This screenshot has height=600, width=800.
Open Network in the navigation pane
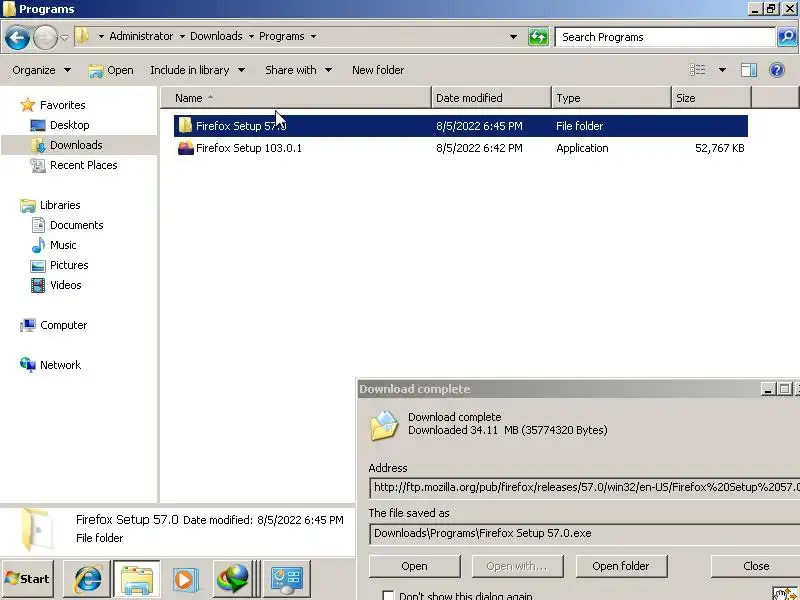(x=60, y=365)
